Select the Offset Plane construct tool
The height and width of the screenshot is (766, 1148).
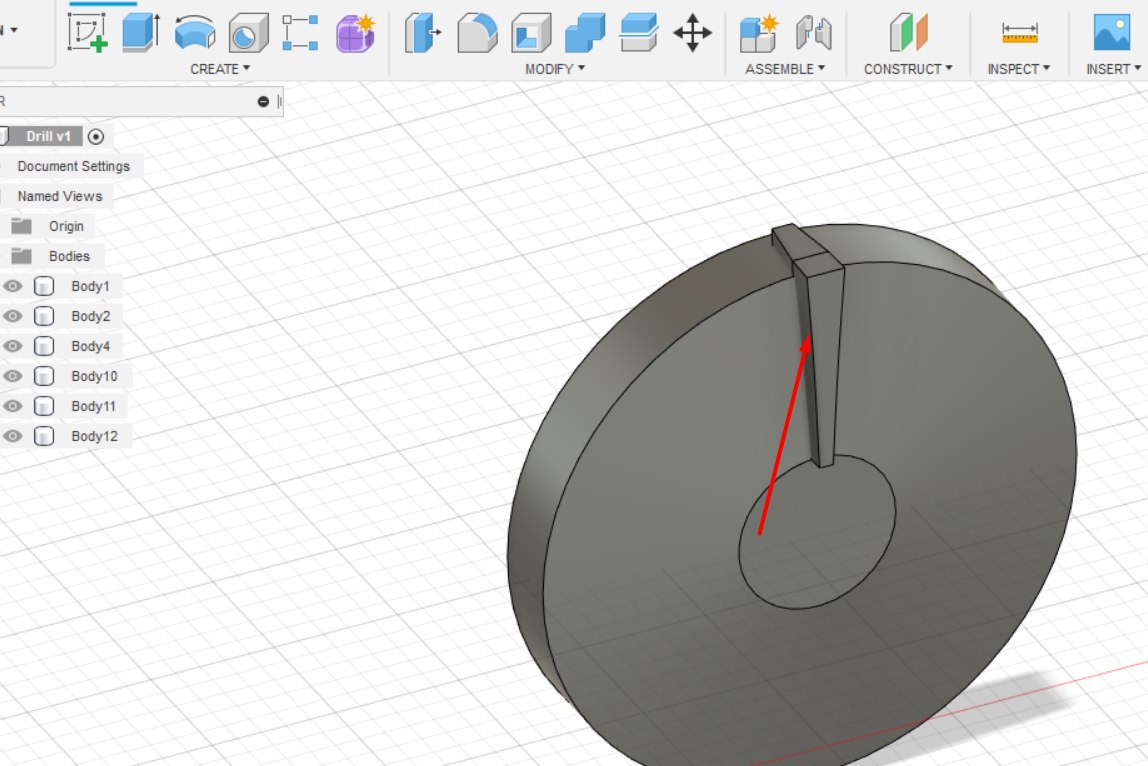(909, 33)
